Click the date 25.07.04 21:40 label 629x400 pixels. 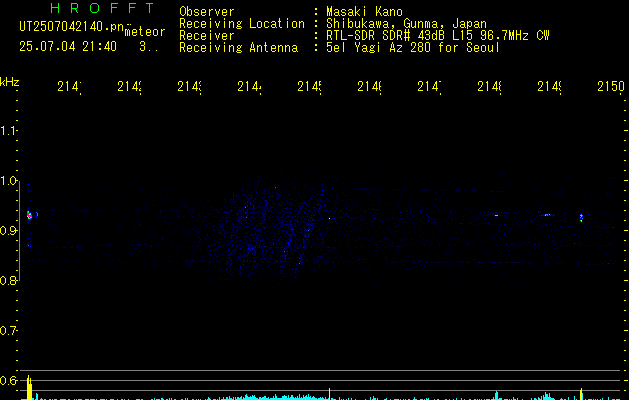coord(68,47)
